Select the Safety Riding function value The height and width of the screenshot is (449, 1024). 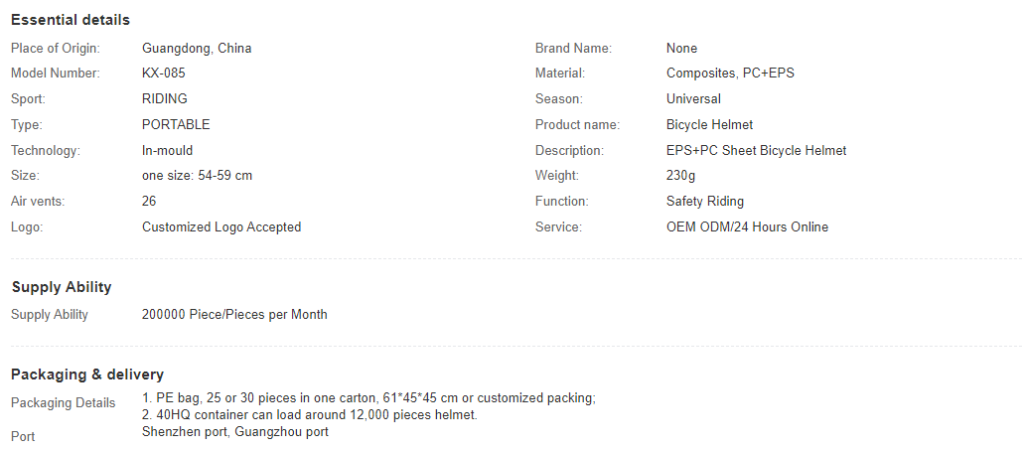[705, 202]
